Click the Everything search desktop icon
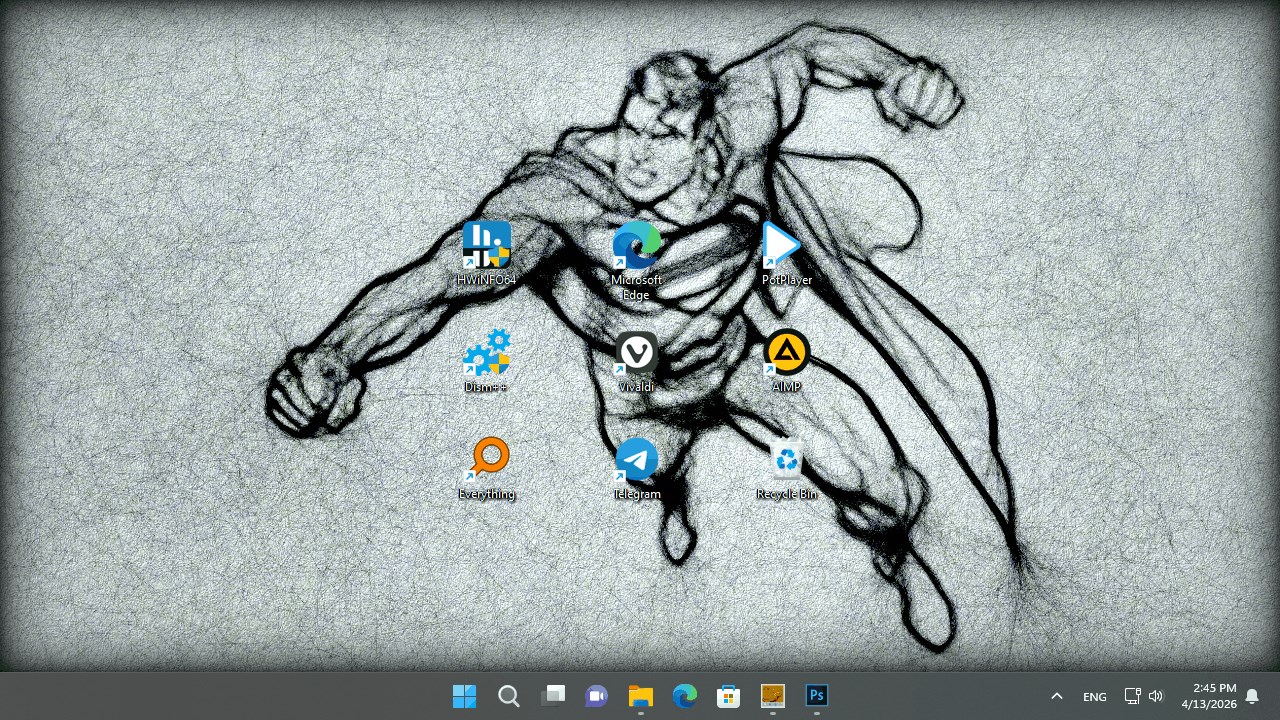Screen dimensions: 1280x720 pyautogui.click(x=487, y=460)
